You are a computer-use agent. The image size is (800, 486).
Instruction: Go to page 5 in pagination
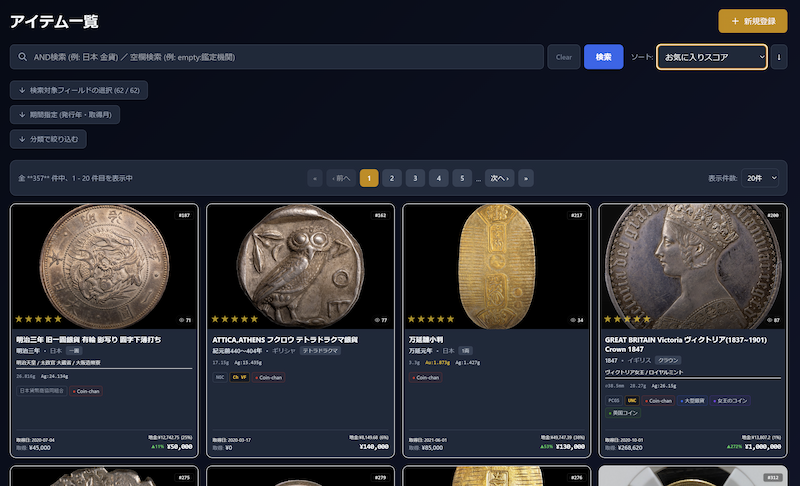pyautogui.click(x=461, y=178)
